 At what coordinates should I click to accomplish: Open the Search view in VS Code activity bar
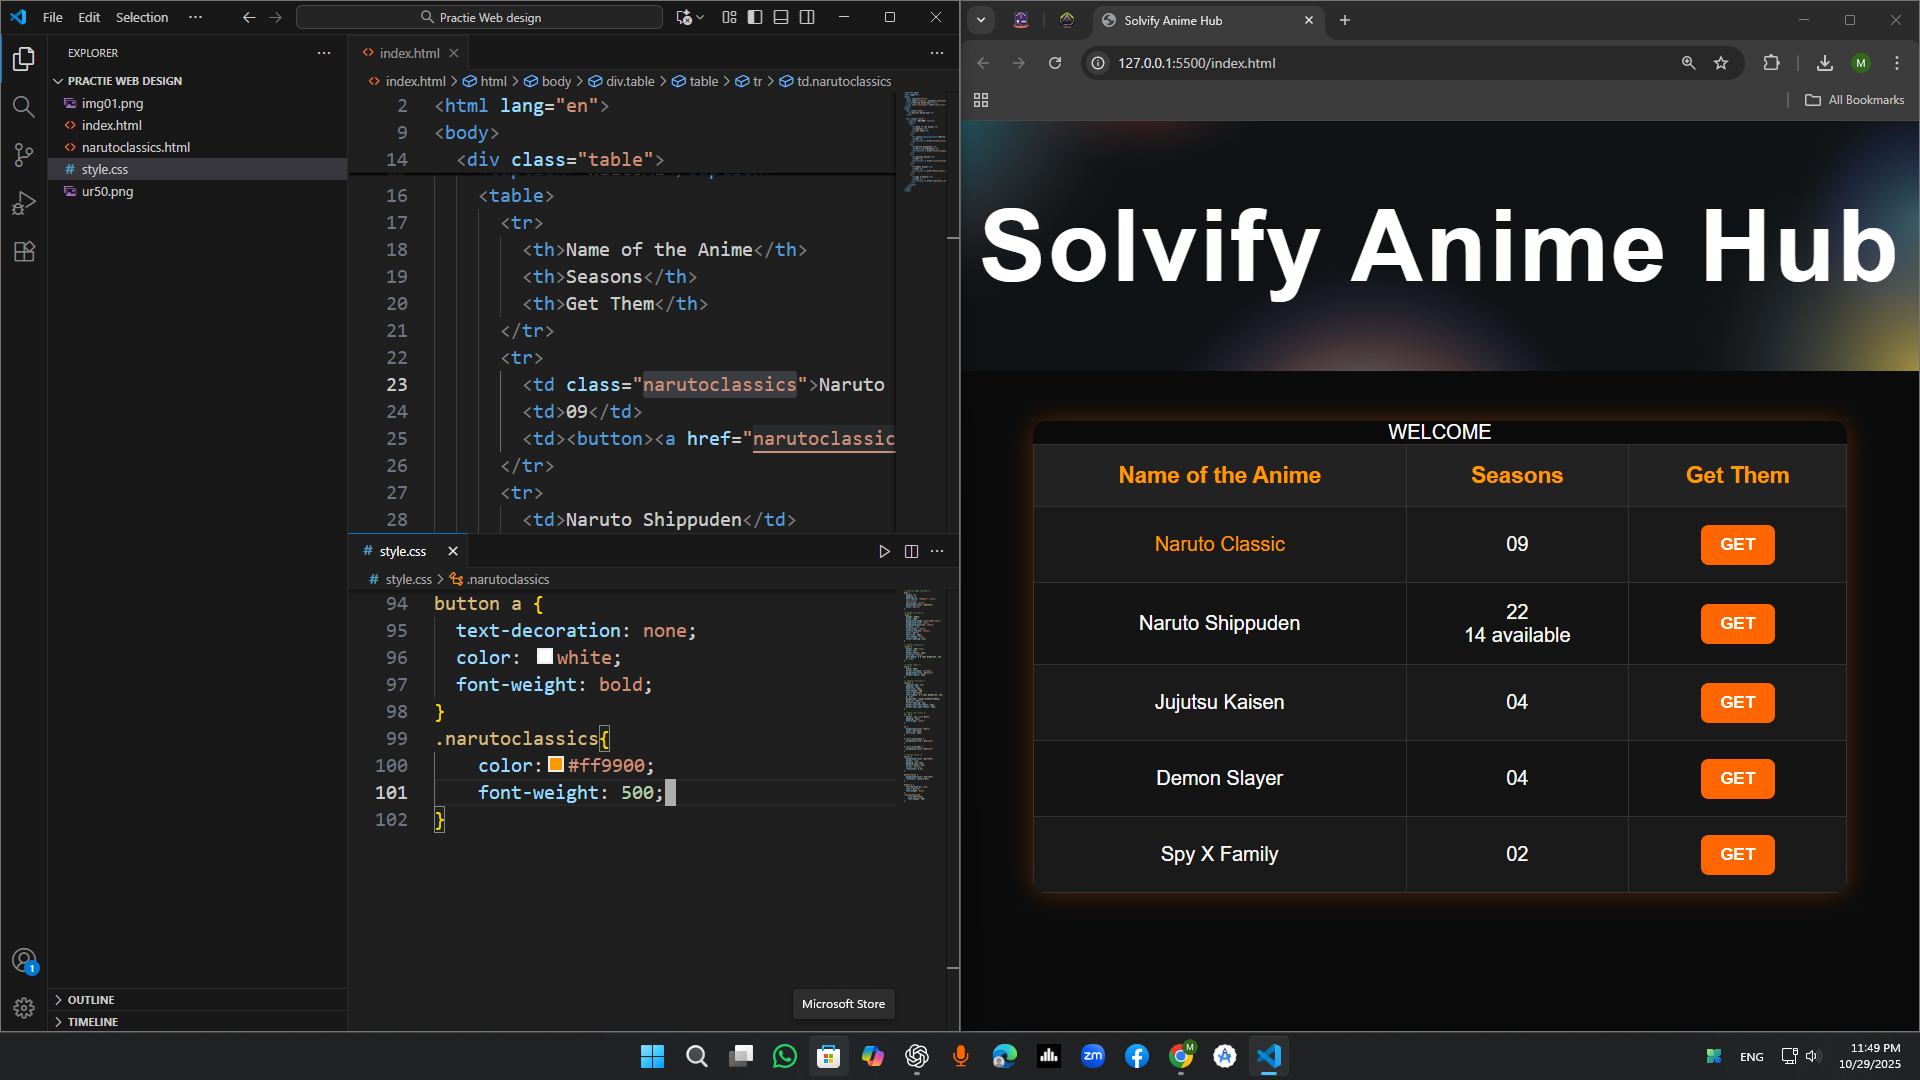click(x=24, y=106)
